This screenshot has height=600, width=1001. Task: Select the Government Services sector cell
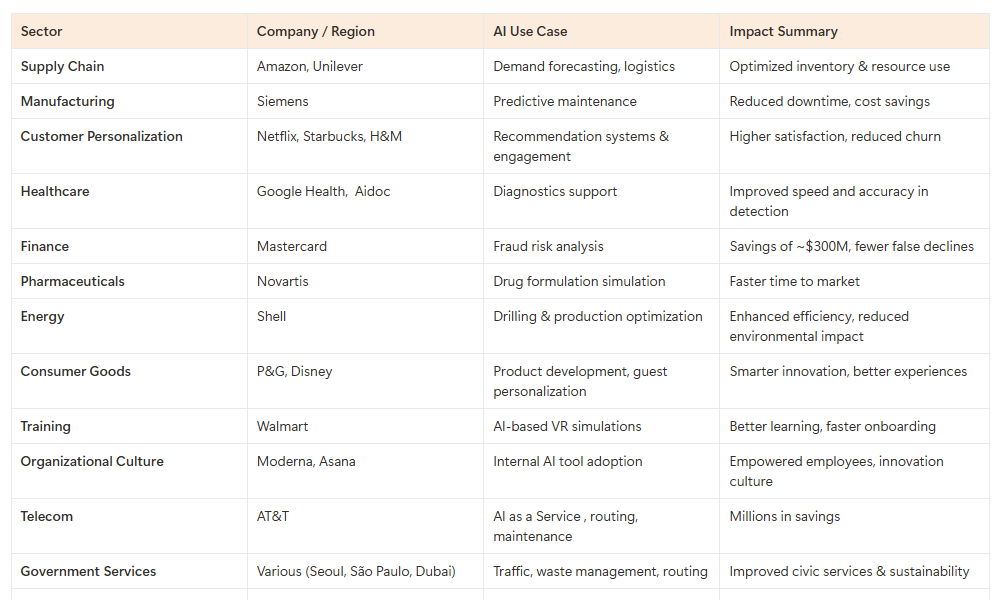89,572
